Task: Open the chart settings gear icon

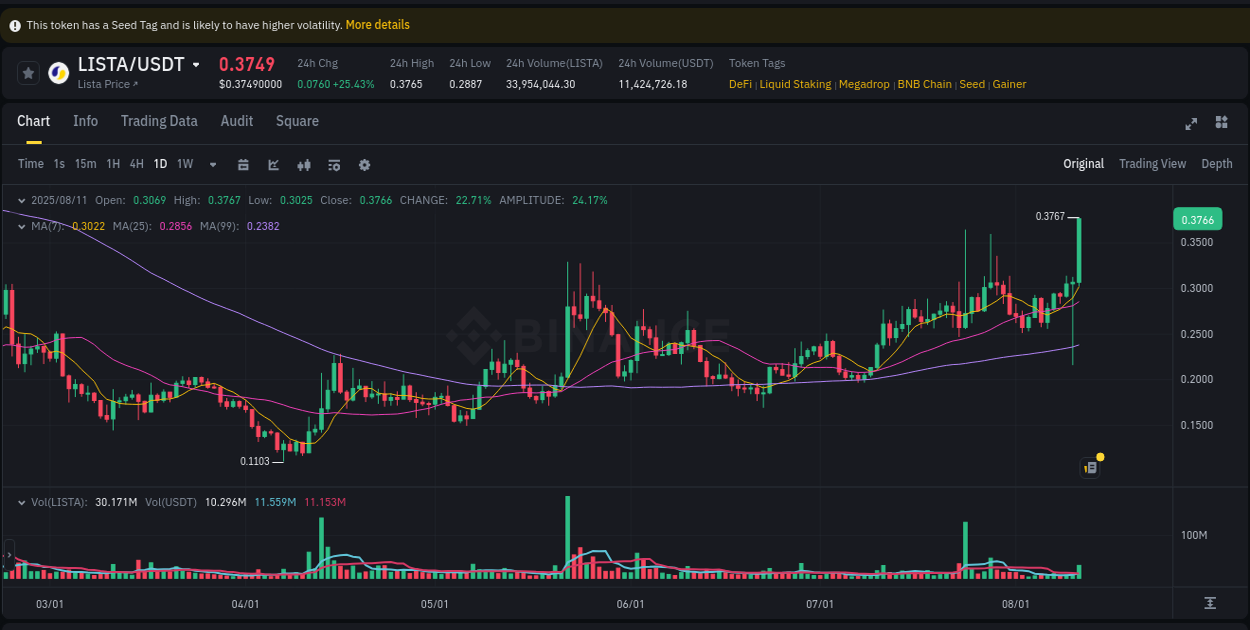Action: pyautogui.click(x=364, y=163)
